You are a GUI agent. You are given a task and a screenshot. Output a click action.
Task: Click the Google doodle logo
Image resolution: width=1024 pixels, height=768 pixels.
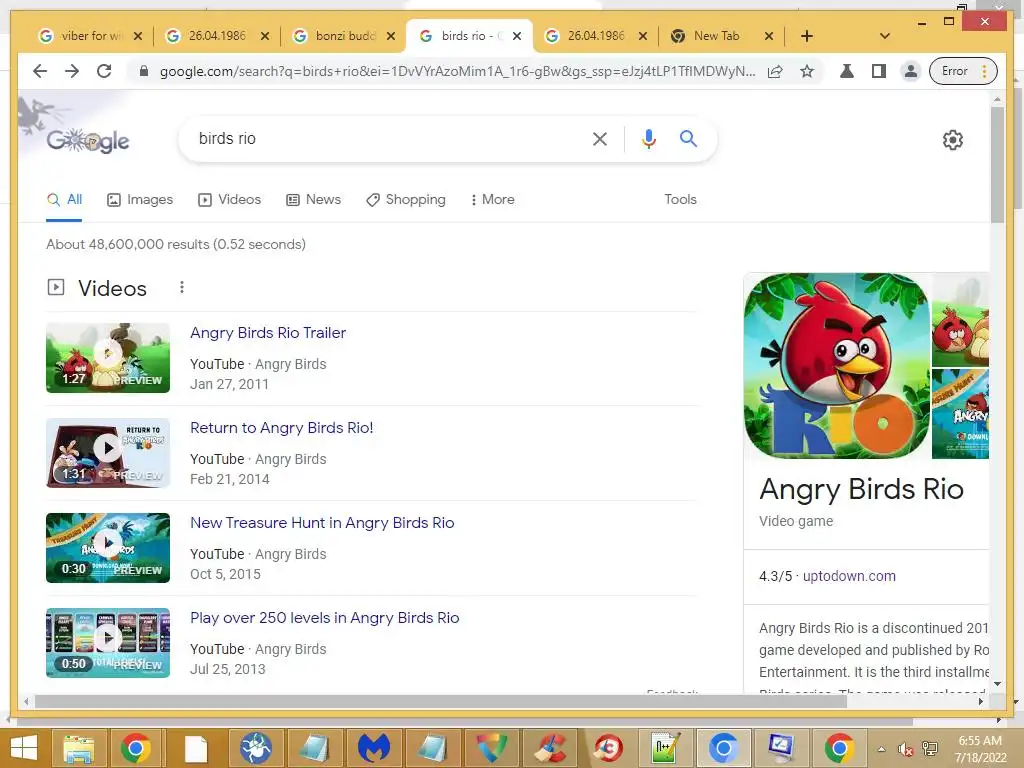[88, 140]
